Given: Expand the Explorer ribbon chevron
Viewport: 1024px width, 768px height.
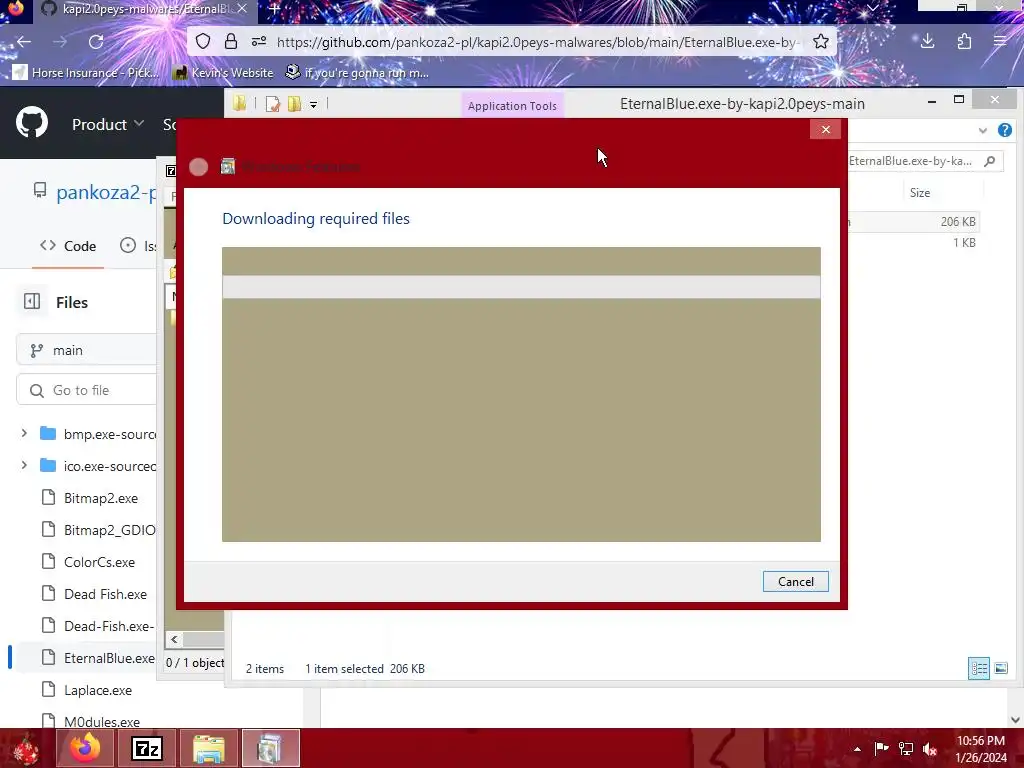Looking at the screenshot, I should [983, 131].
